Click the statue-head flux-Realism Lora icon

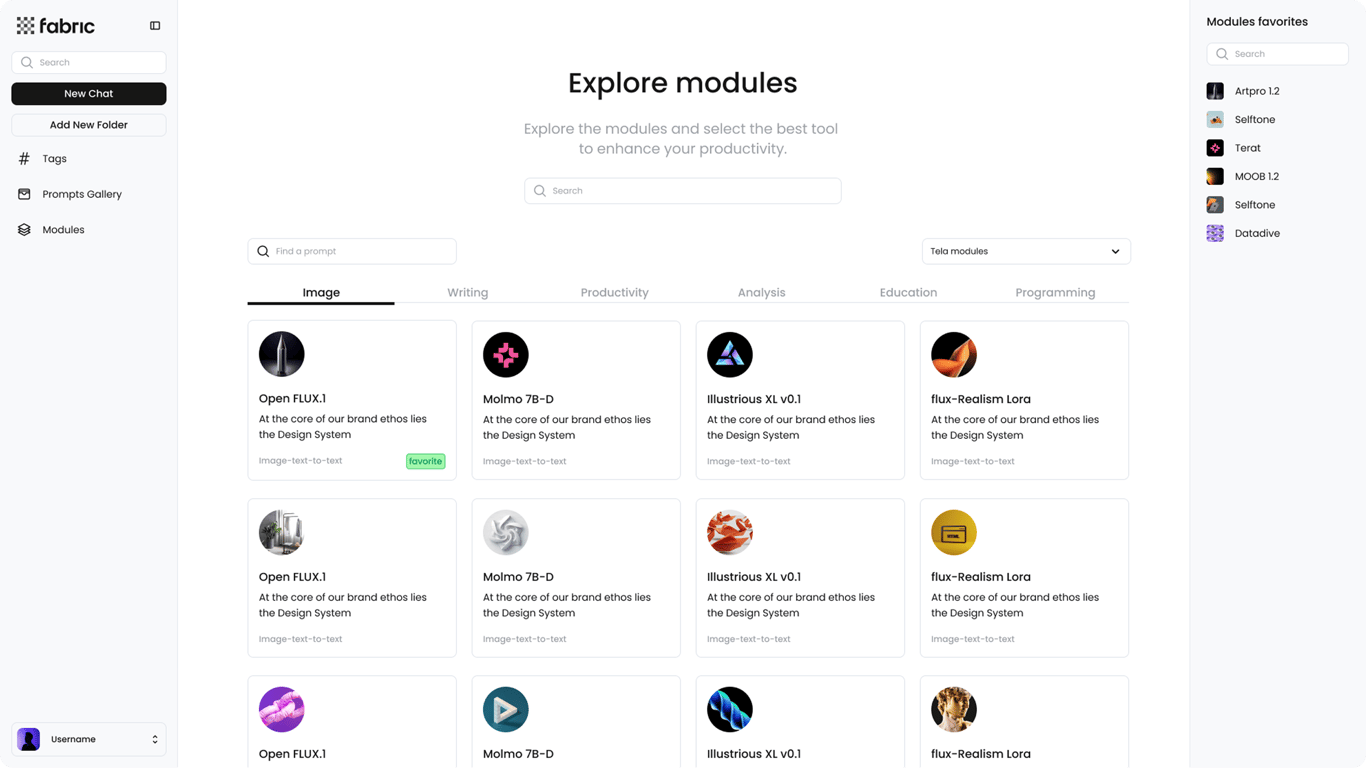click(954, 710)
